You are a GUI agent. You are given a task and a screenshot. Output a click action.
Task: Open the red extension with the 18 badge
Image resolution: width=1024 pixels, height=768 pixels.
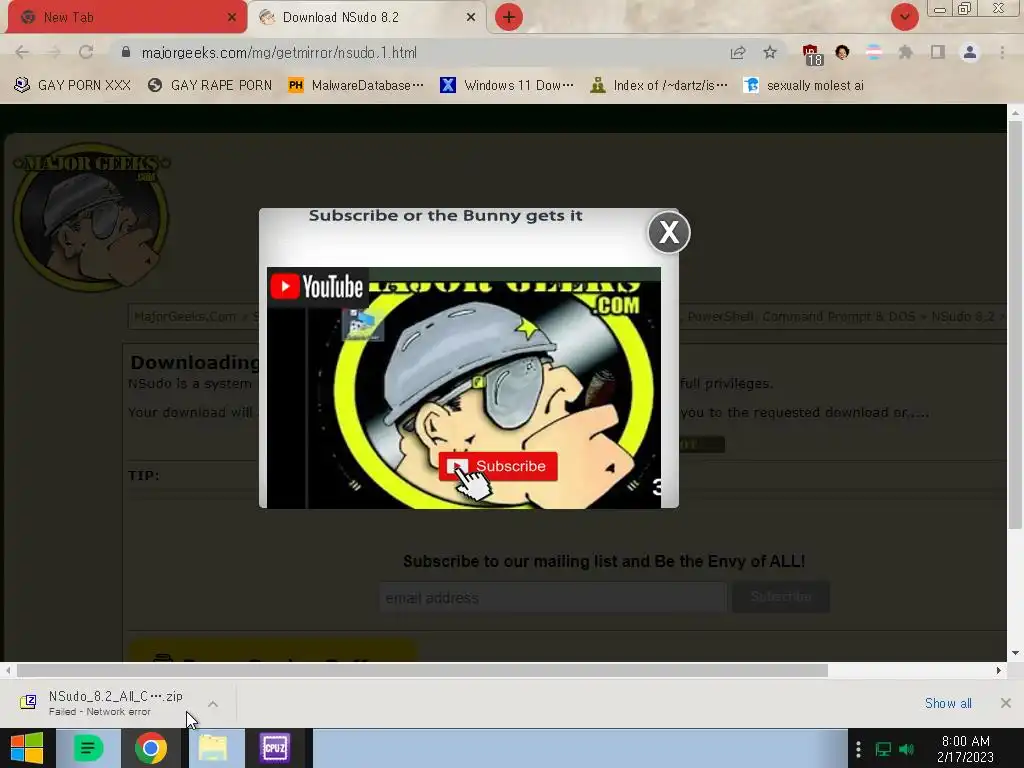[x=812, y=54]
